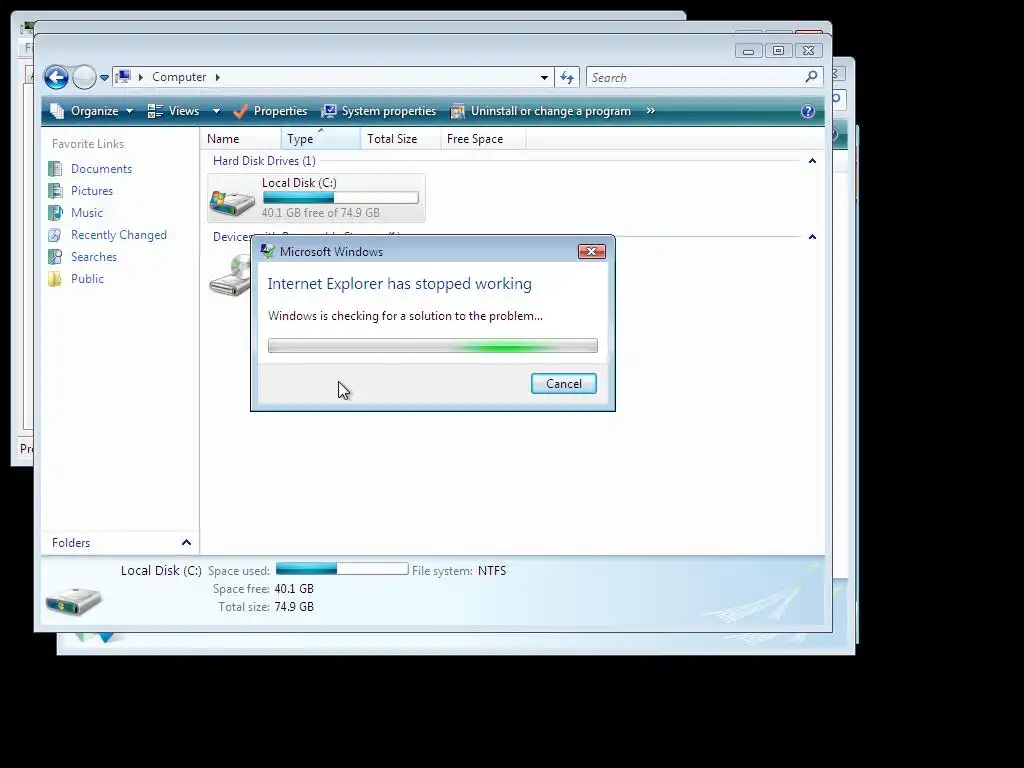Image resolution: width=1024 pixels, height=768 pixels.
Task: Open the recent pages arrow beside Forward
Action: (104, 78)
